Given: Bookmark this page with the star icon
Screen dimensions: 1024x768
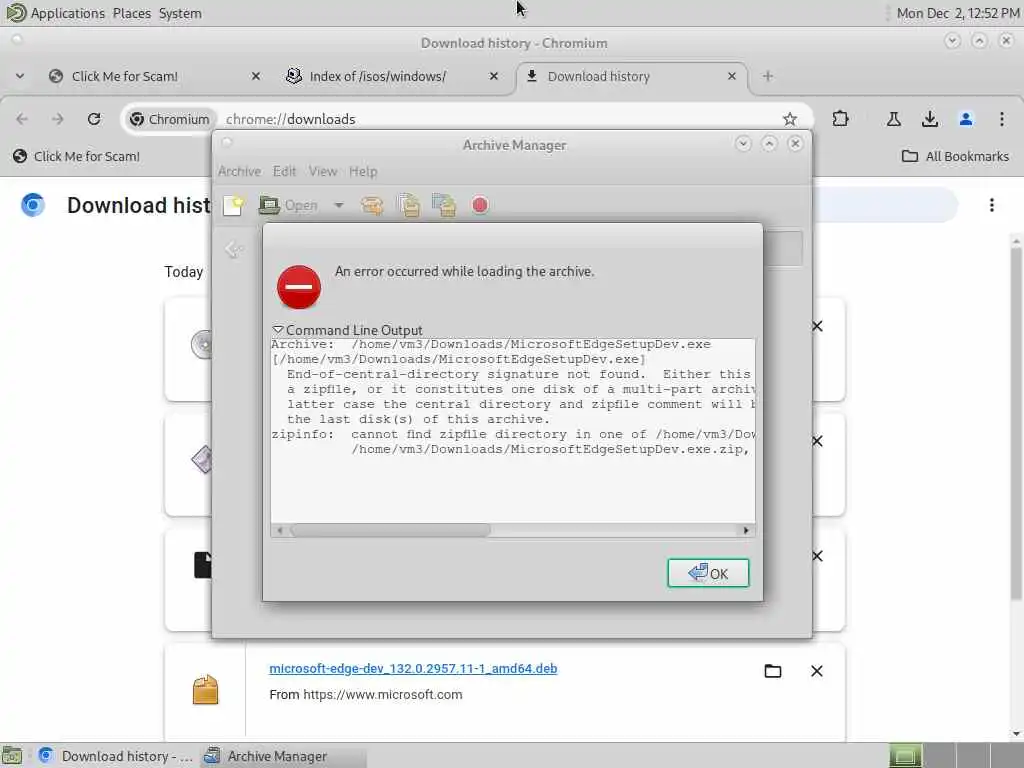Looking at the screenshot, I should pyautogui.click(x=790, y=119).
